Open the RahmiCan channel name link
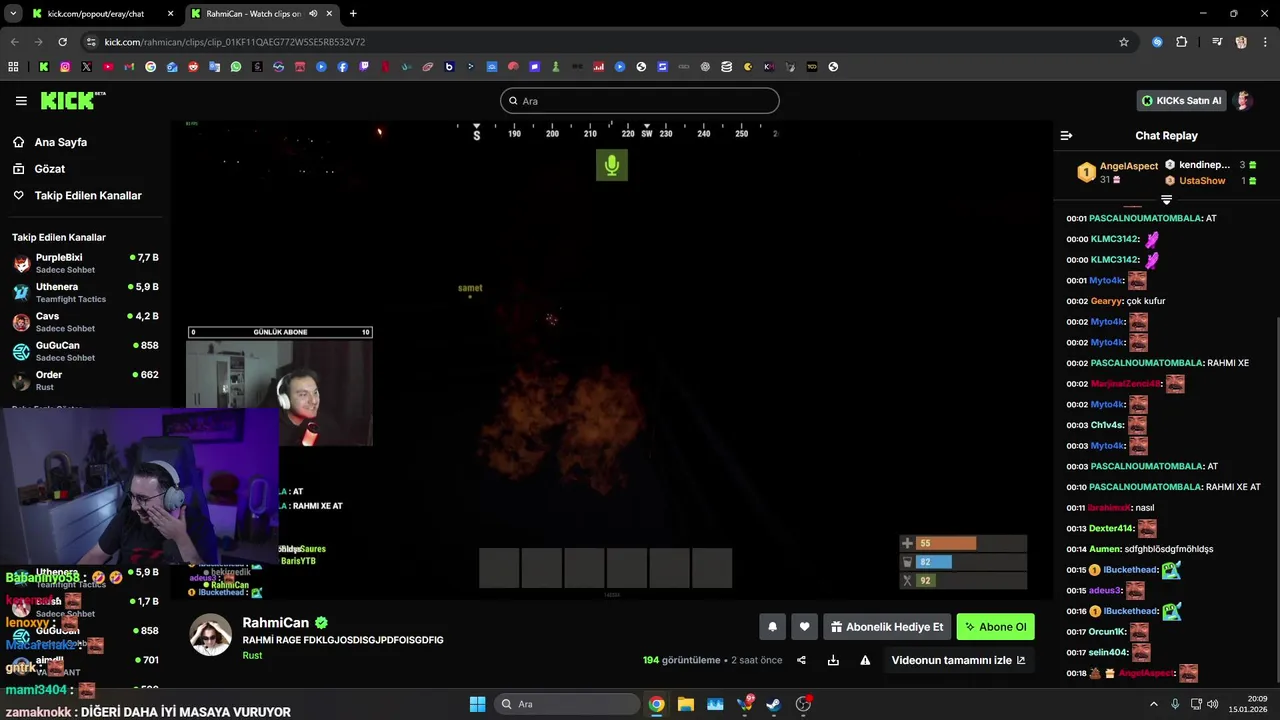The height and width of the screenshot is (720, 1280). [276, 623]
